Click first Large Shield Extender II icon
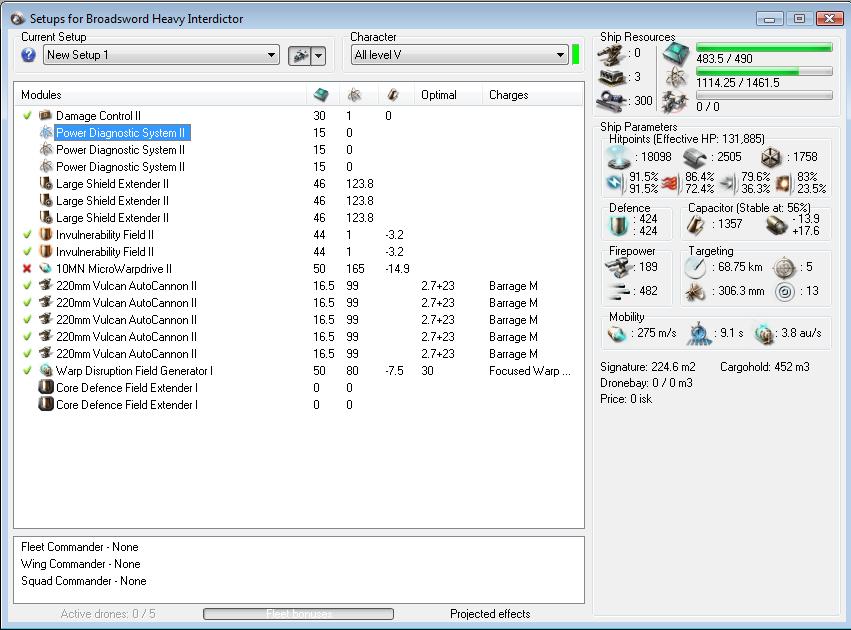 click(46, 183)
